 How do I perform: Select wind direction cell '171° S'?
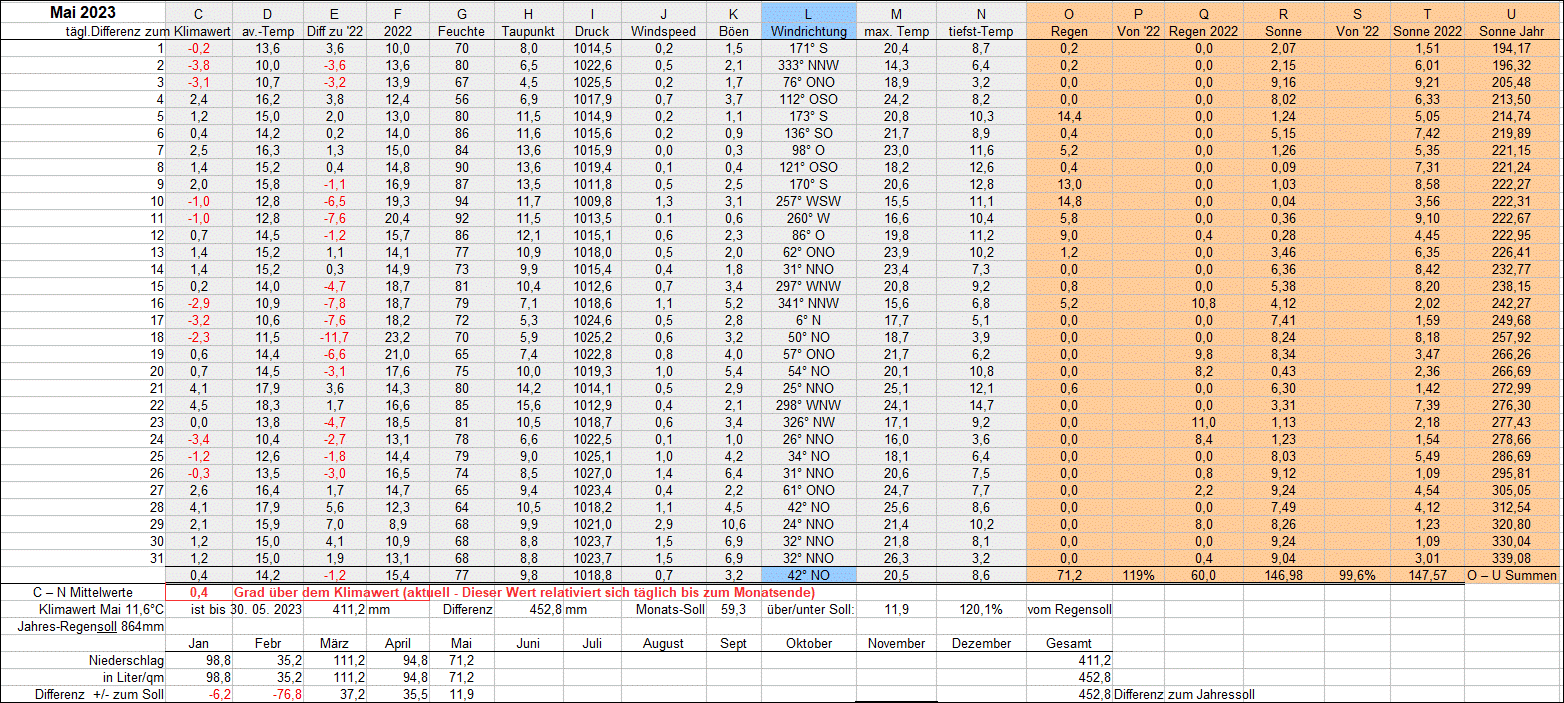(808, 48)
